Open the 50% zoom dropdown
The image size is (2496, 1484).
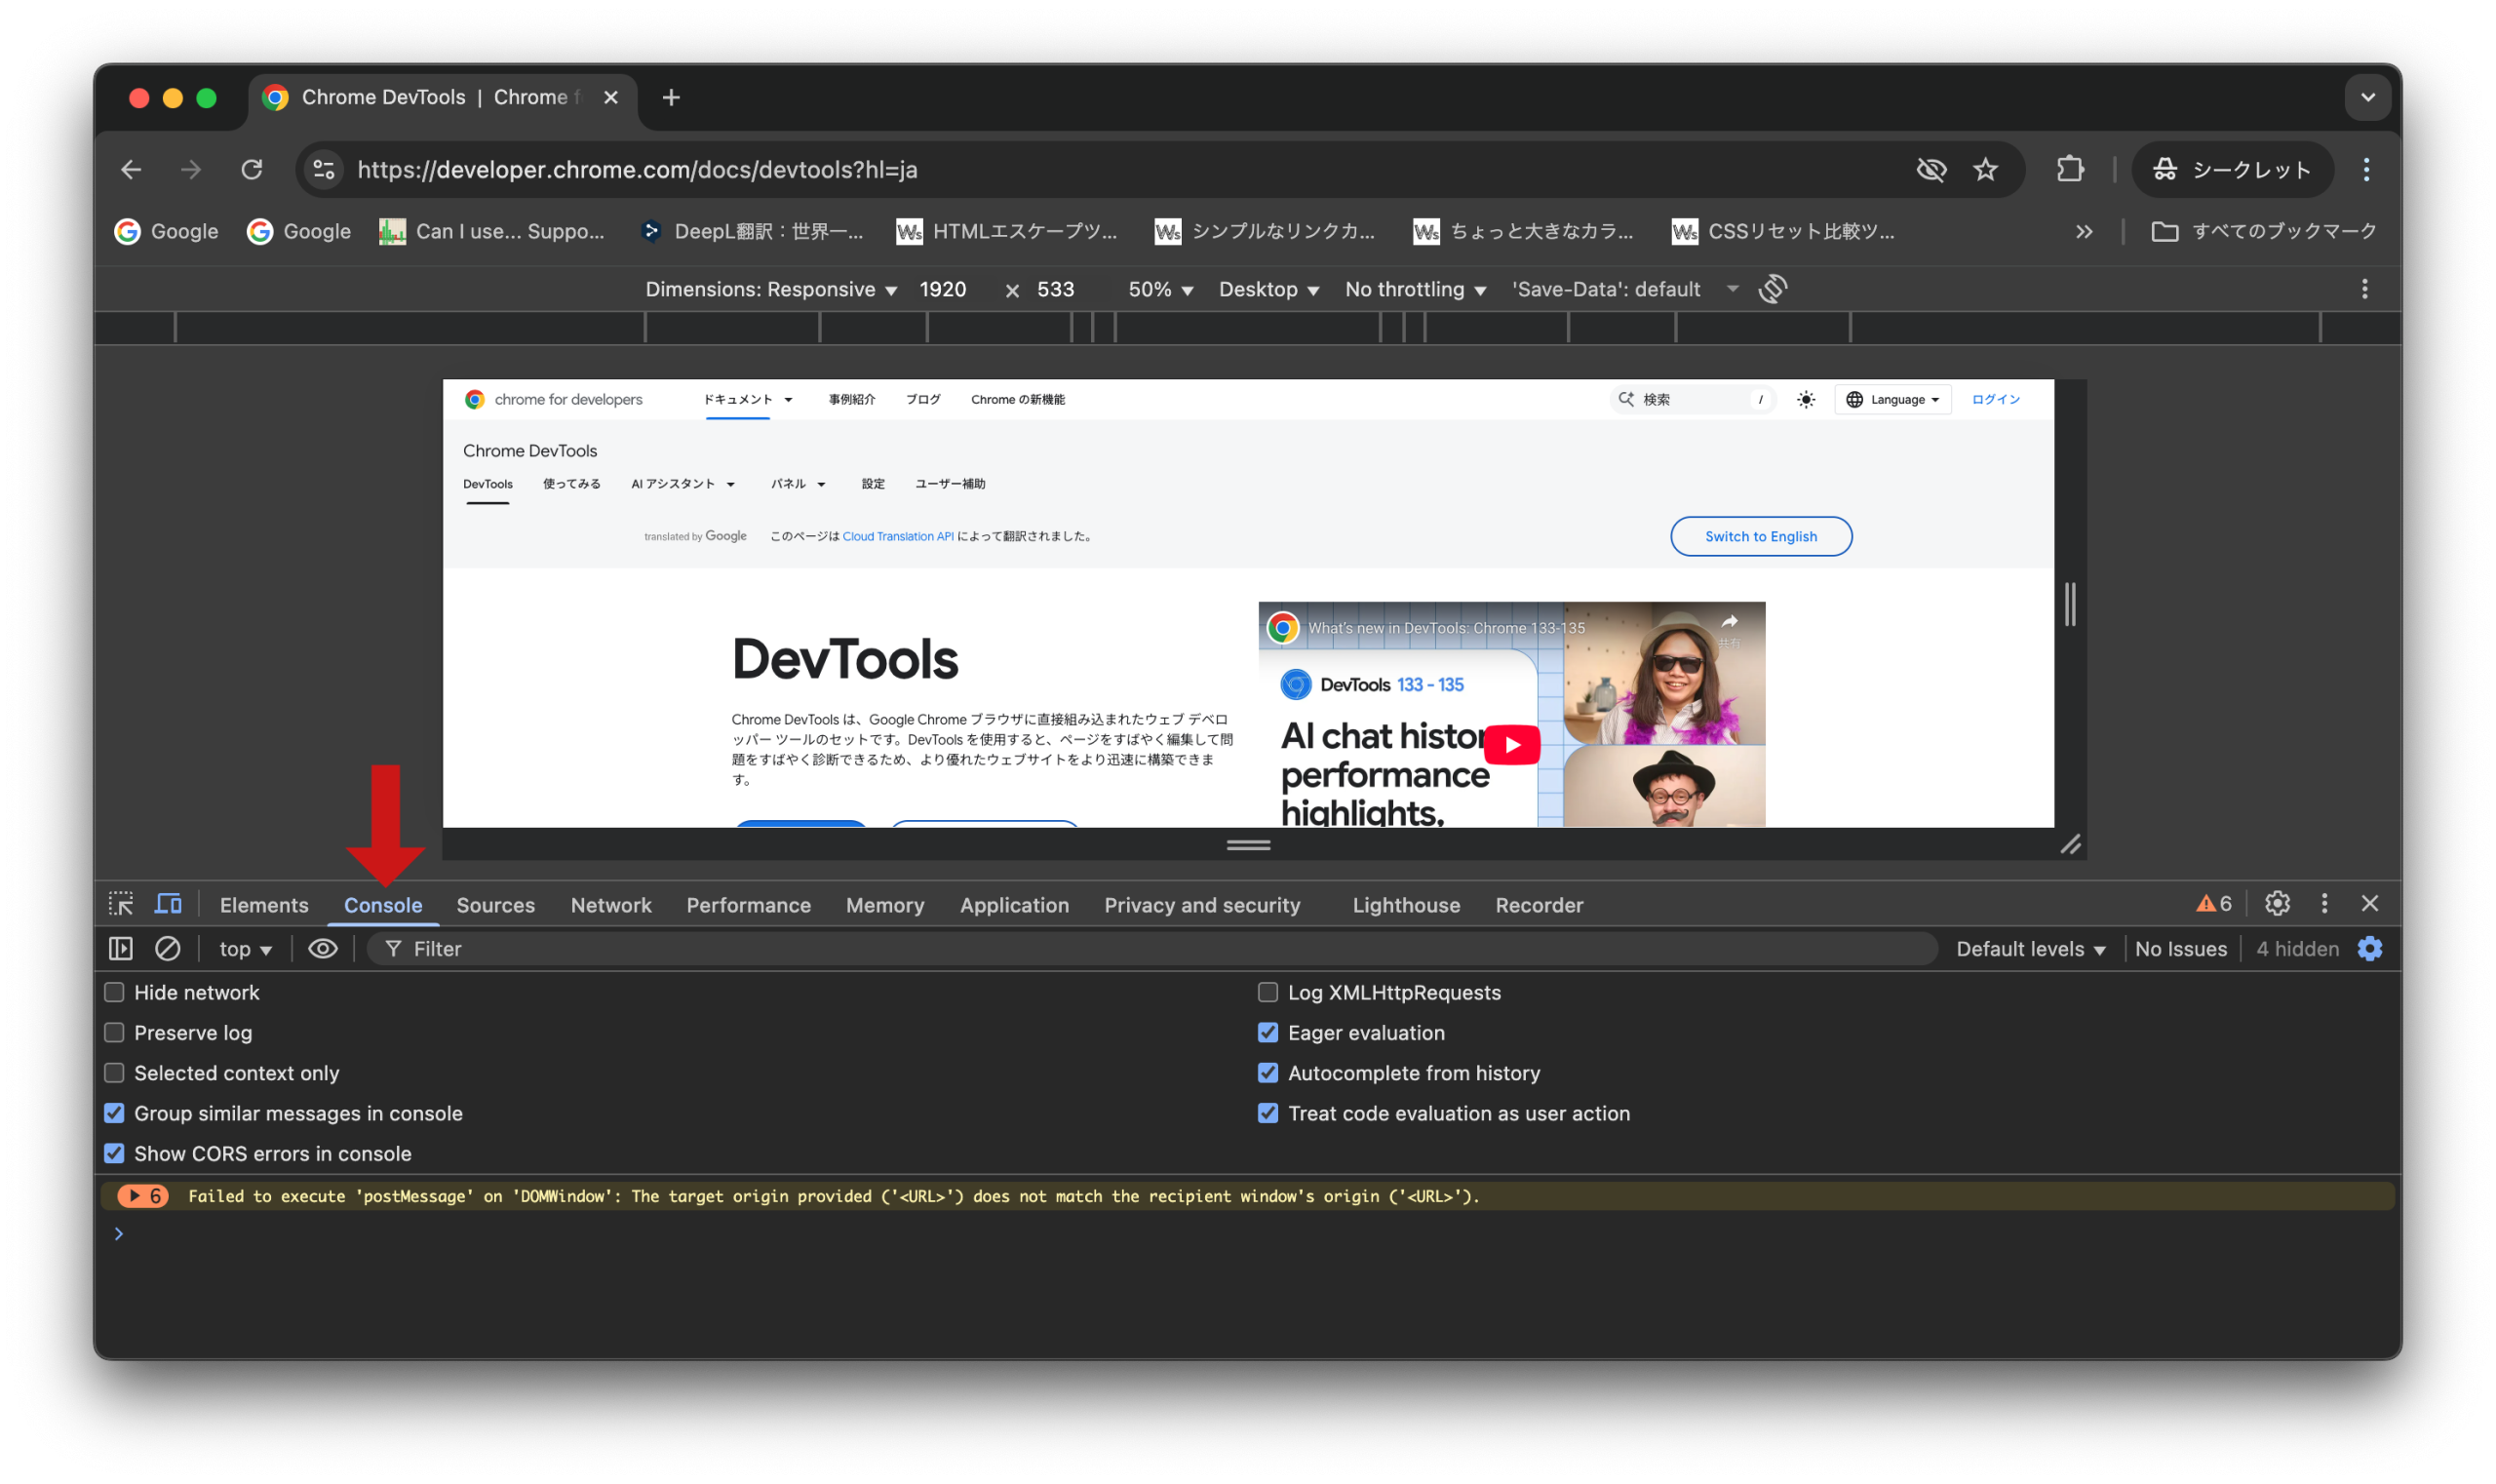tap(1160, 289)
